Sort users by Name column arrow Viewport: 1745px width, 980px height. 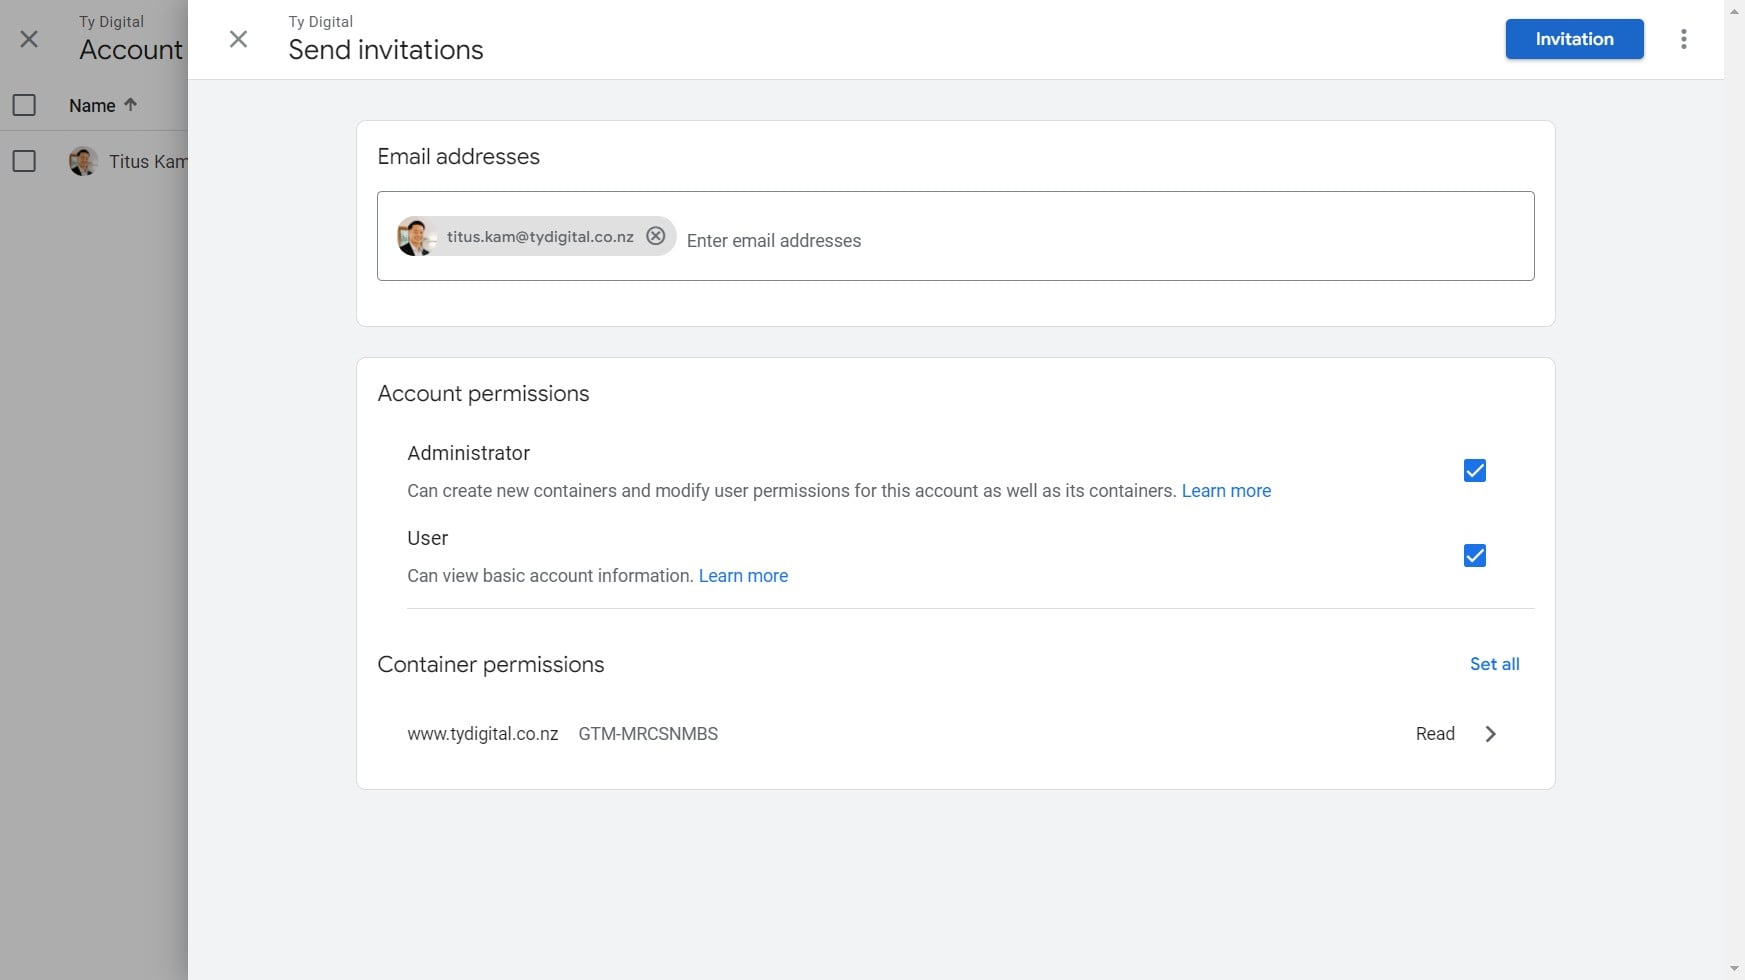coord(130,105)
